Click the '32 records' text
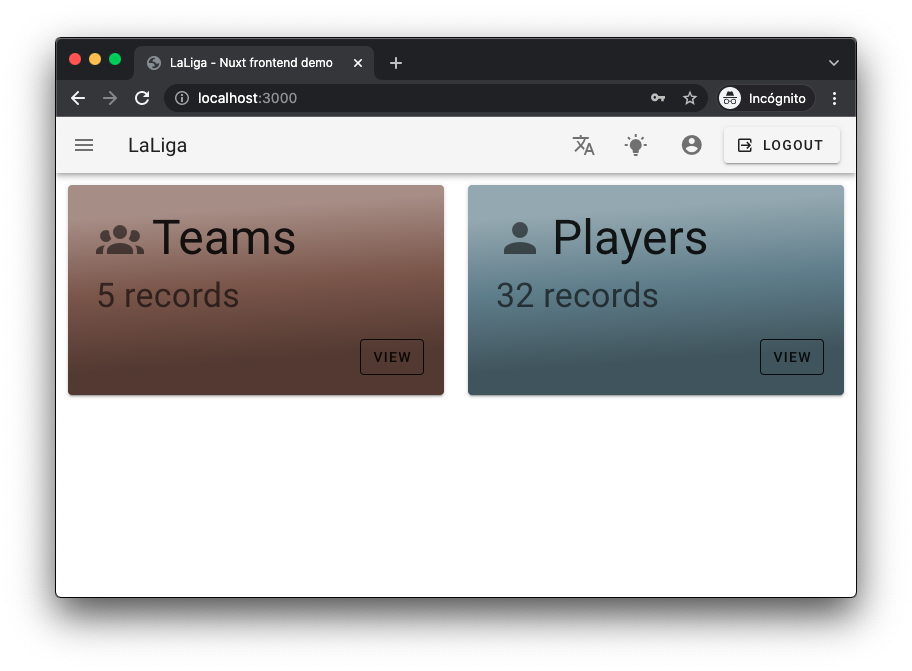This screenshot has width=912, height=671. pyautogui.click(x=577, y=295)
